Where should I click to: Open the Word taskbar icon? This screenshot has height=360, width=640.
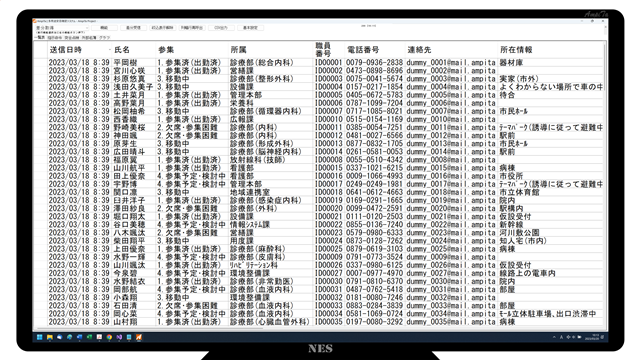(80, 337)
